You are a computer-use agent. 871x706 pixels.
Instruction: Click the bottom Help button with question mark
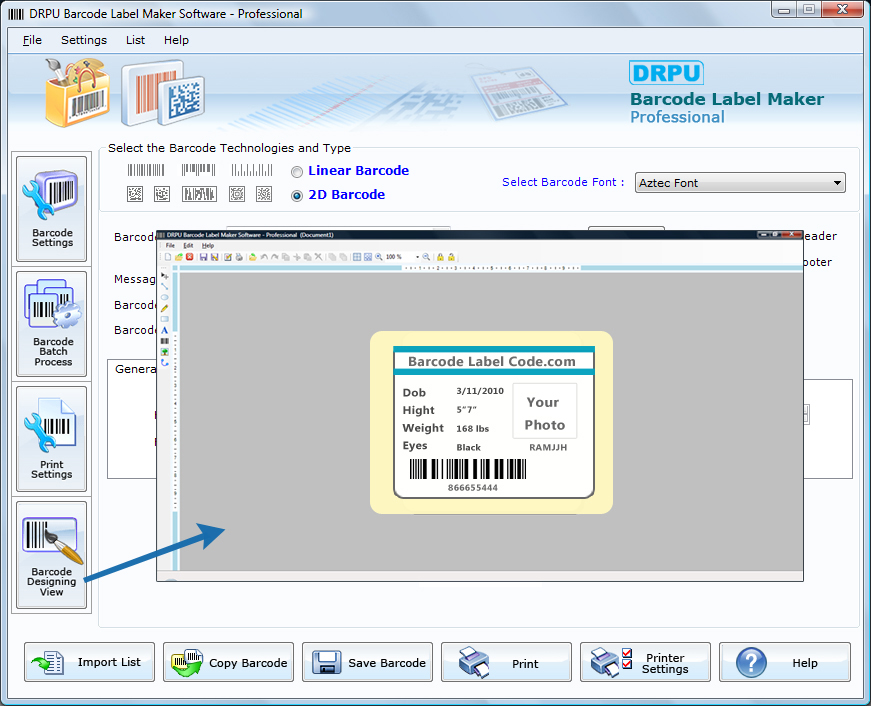pos(784,662)
